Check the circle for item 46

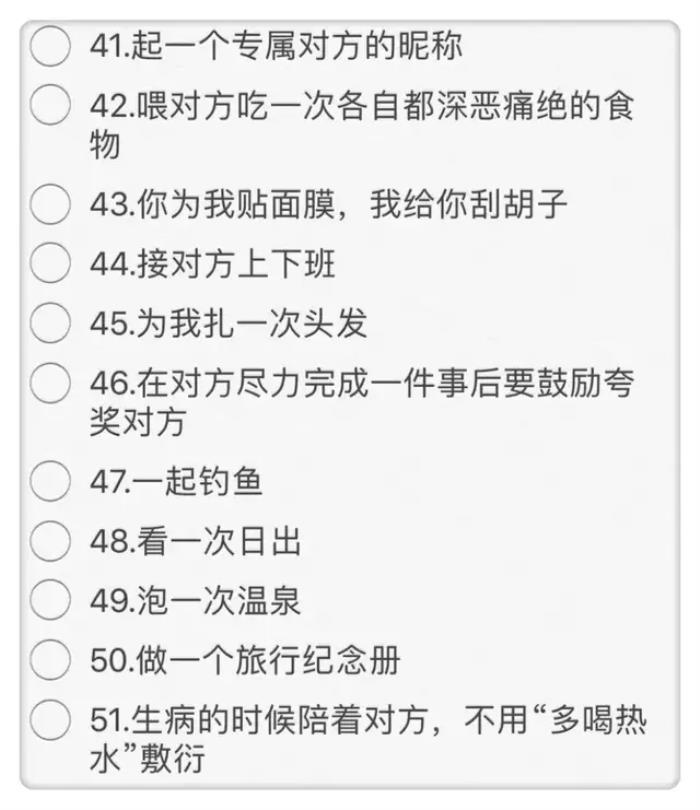pyautogui.click(x=50, y=382)
